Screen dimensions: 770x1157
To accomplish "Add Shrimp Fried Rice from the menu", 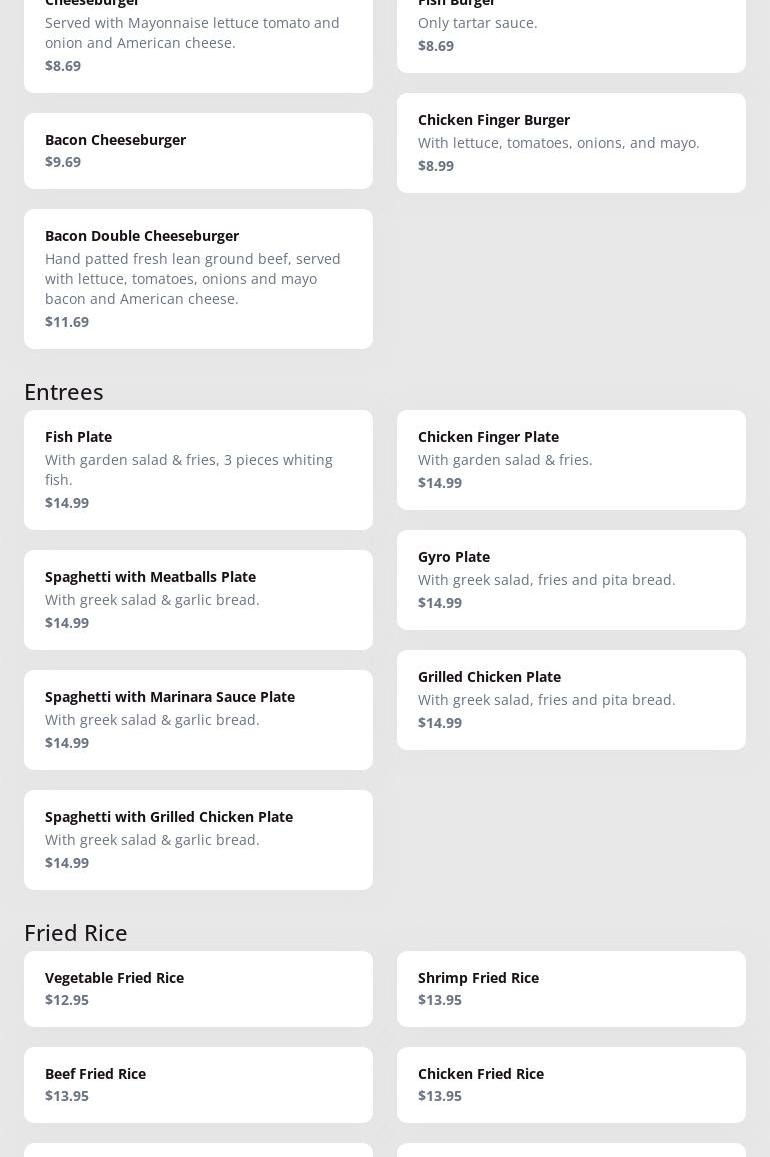I will tap(571, 988).
